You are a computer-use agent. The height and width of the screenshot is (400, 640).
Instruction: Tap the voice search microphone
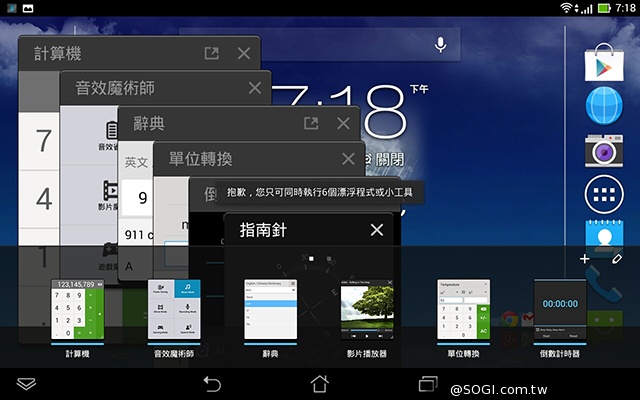point(440,44)
